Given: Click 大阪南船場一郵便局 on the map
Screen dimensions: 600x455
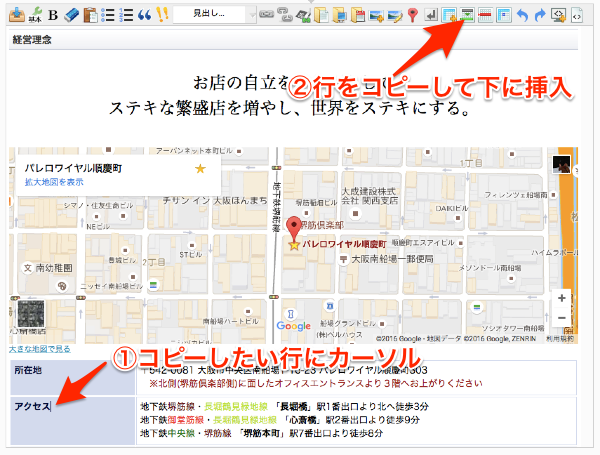Looking at the screenshot, I should point(392,259).
